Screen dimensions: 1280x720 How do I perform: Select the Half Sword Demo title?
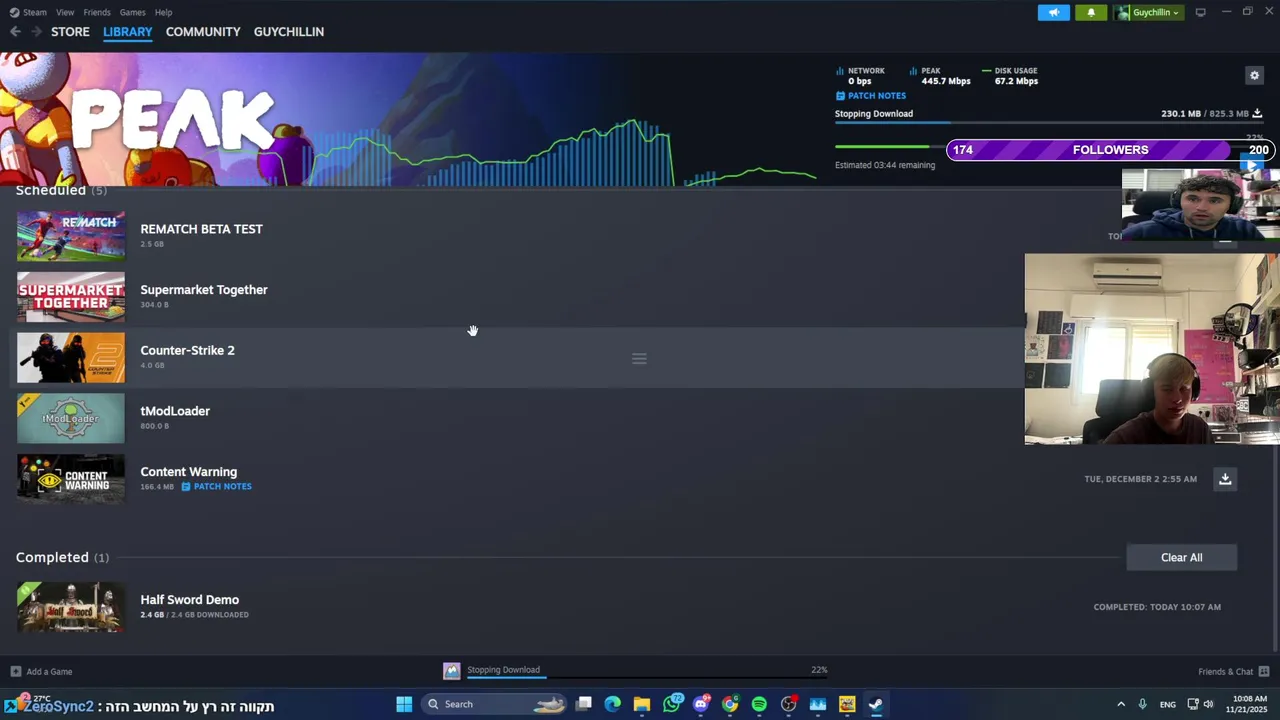tap(189, 600)
